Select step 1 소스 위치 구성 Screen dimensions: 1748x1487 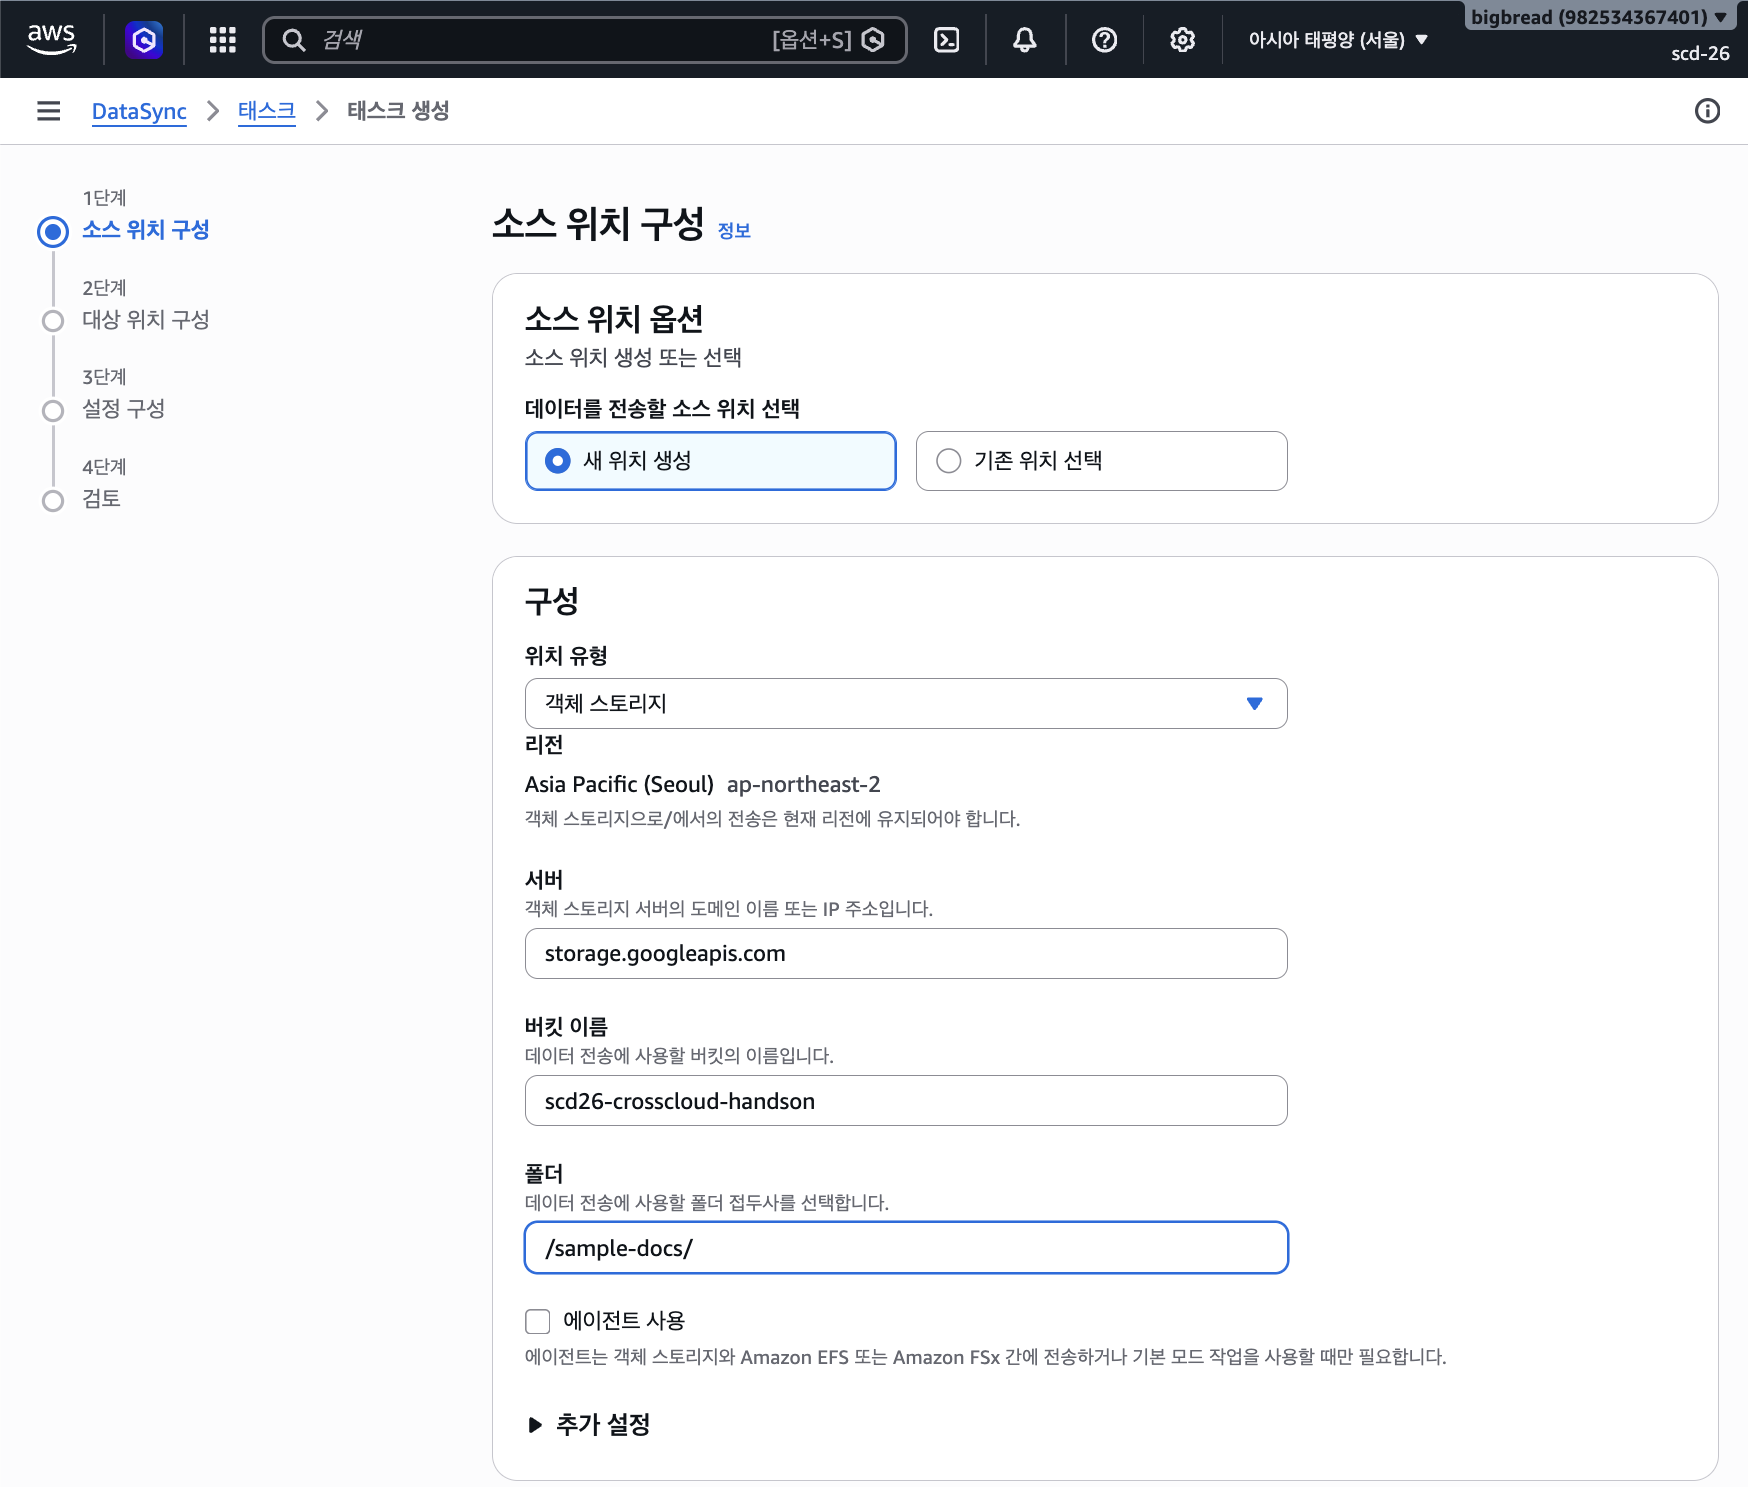tap(146, 230)
